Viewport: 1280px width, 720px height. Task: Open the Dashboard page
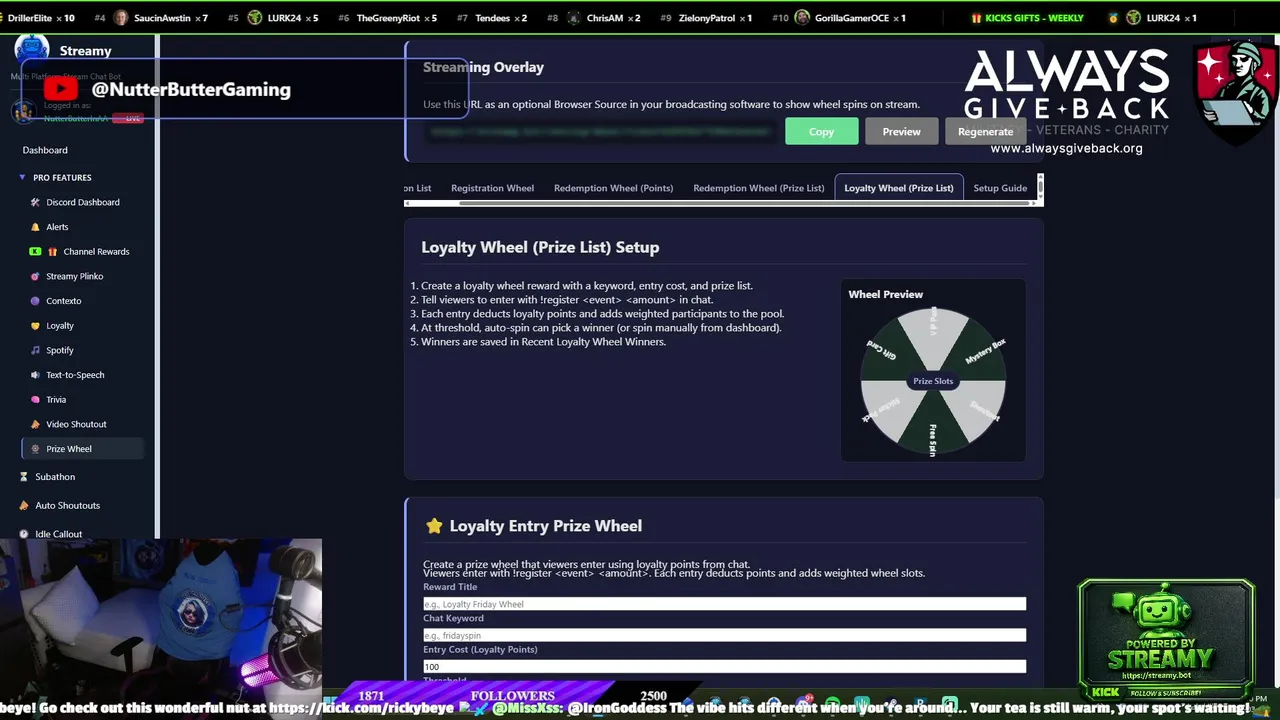(x=45, y=150)
